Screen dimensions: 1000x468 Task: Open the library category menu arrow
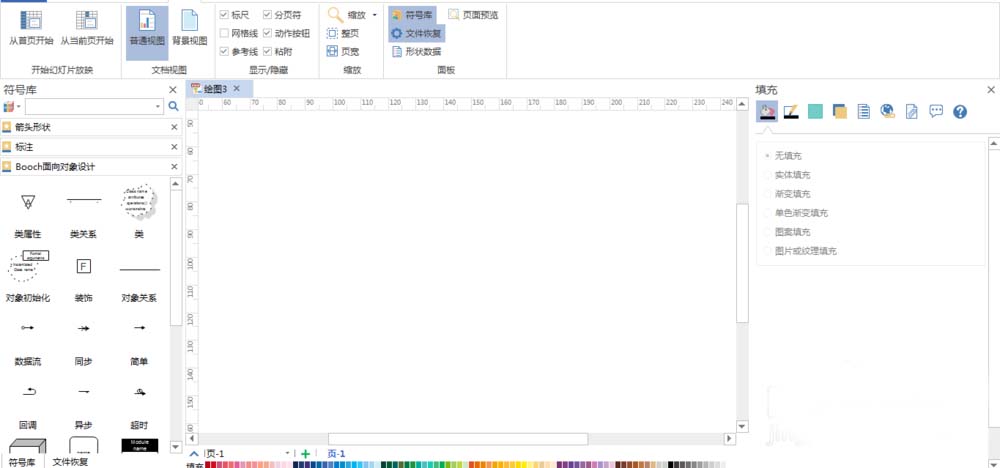(19, 106)
